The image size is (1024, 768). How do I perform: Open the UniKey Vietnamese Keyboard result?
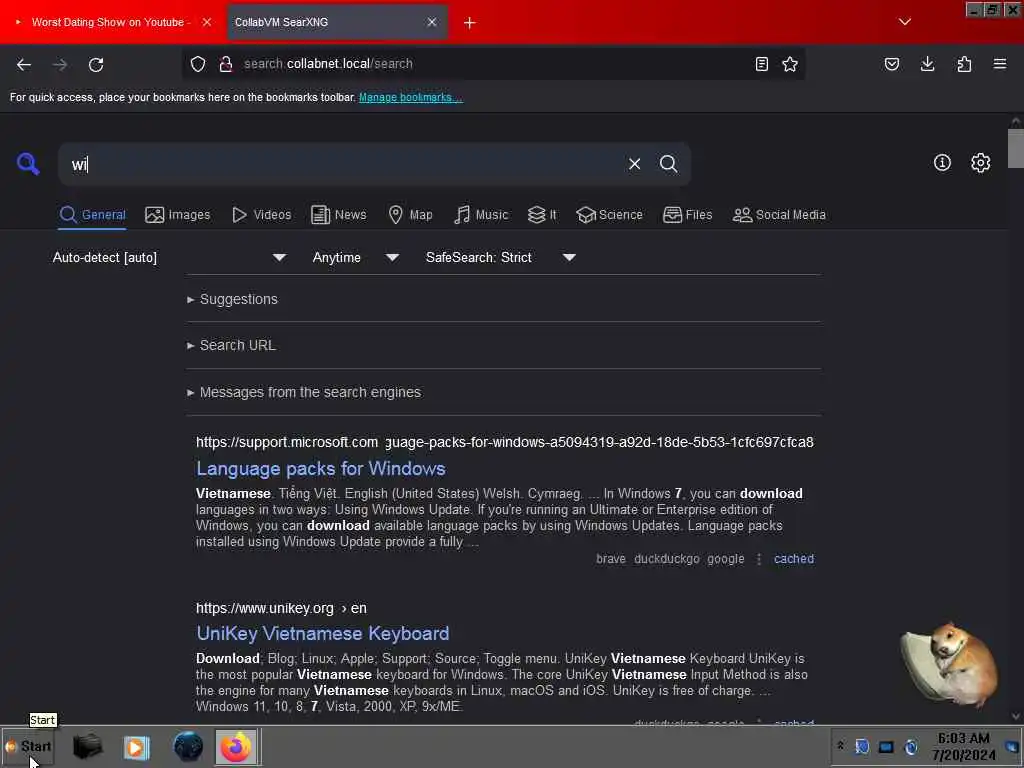click(323, 633)
